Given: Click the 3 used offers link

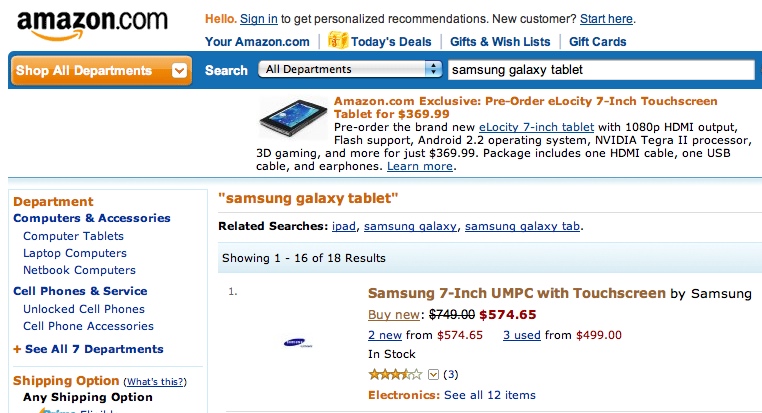Looking at the screenshot, I should pos(522,334).
